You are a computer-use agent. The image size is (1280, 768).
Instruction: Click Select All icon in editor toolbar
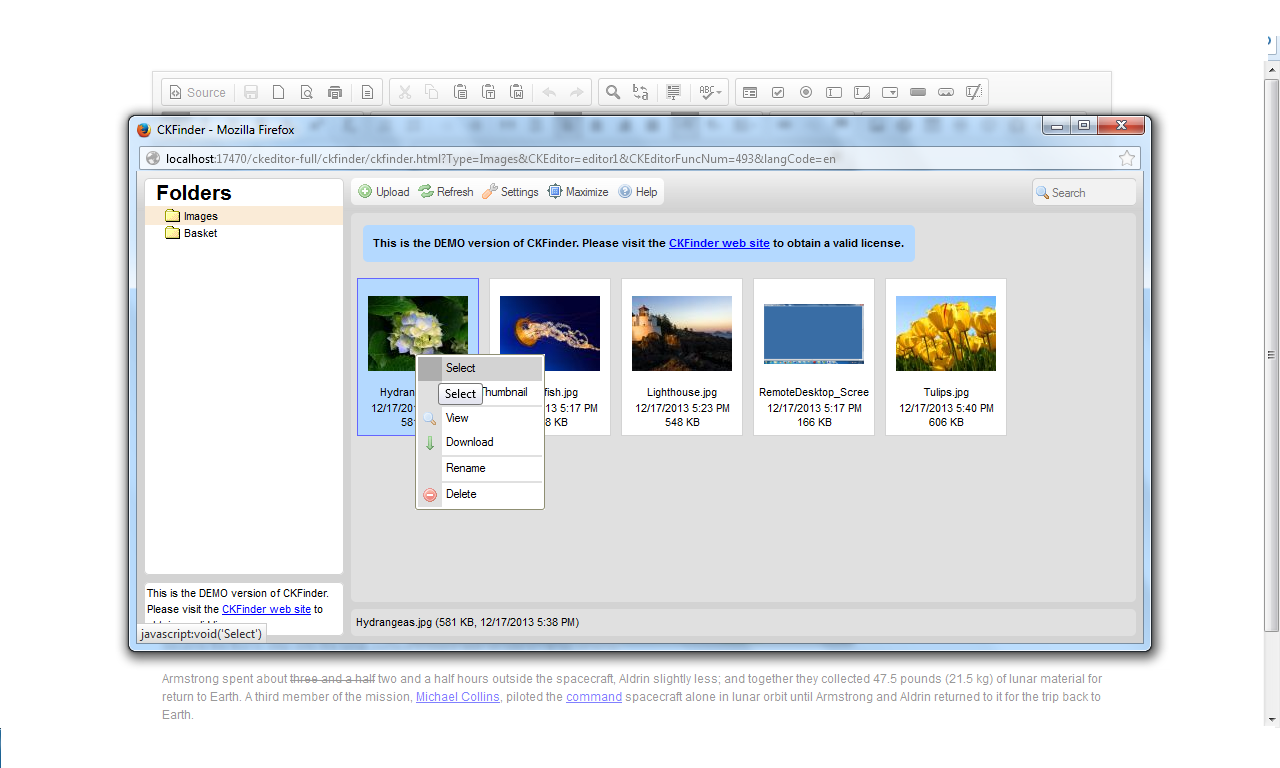[673, 92]
